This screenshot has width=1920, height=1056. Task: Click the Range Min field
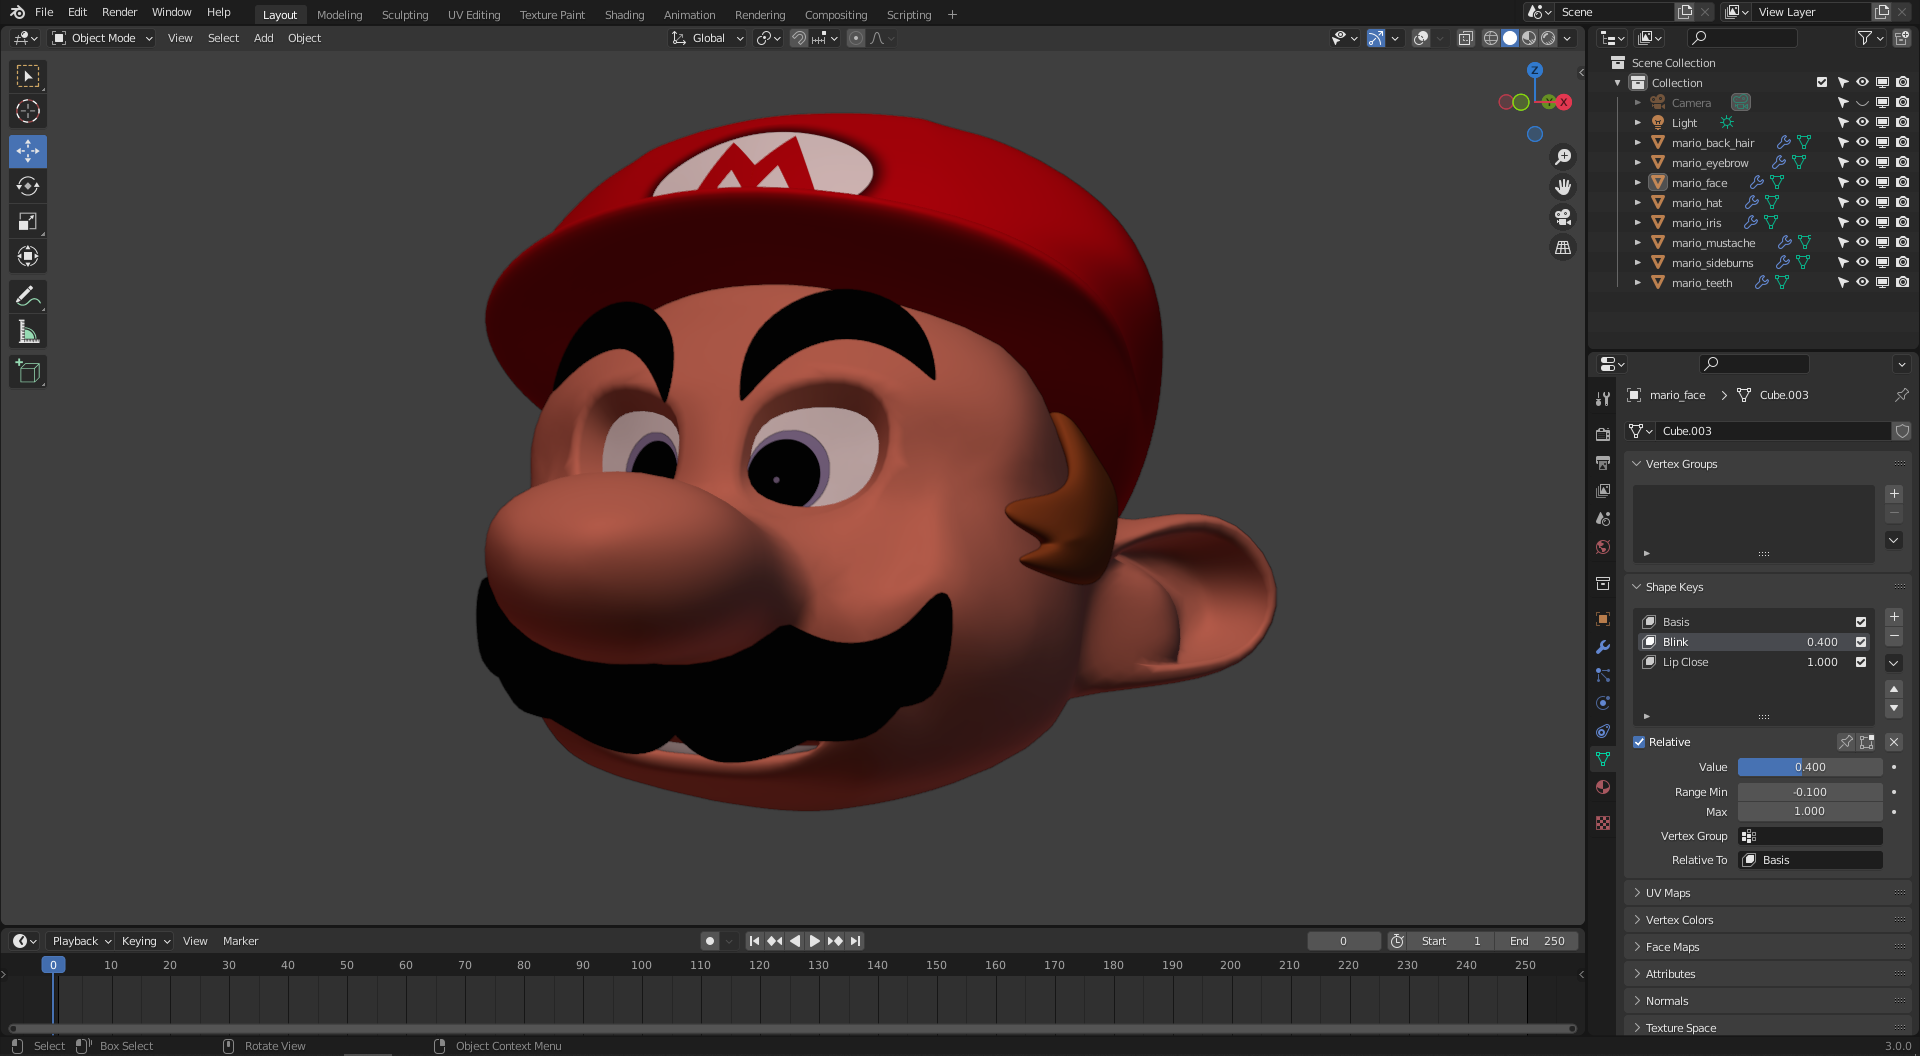(1810, 792)
